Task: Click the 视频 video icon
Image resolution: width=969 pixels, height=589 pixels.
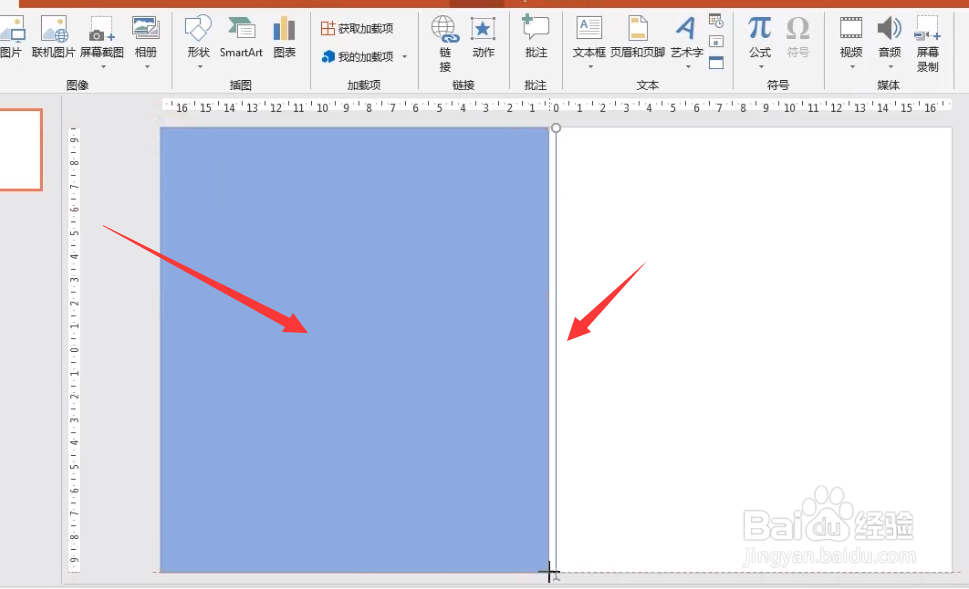Action: click(851, 28)
